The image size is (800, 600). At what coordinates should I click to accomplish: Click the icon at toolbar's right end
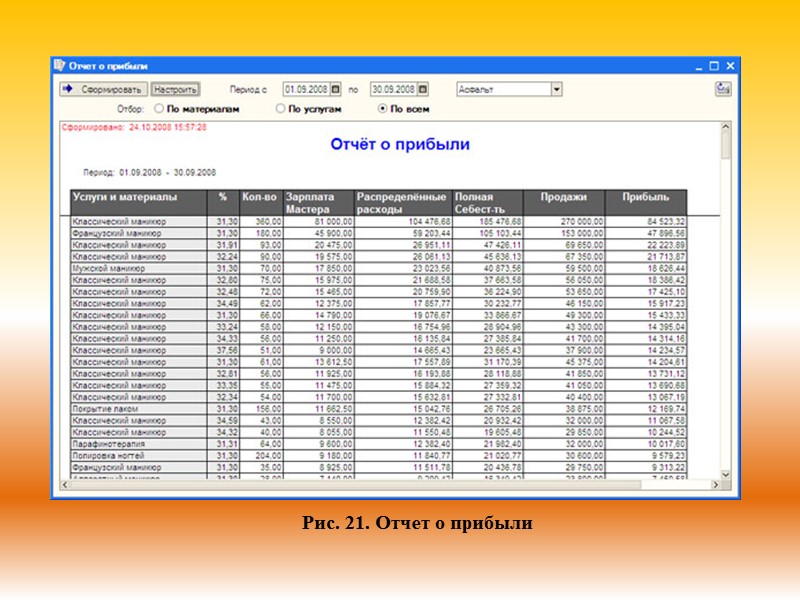(x=723, y=89)
